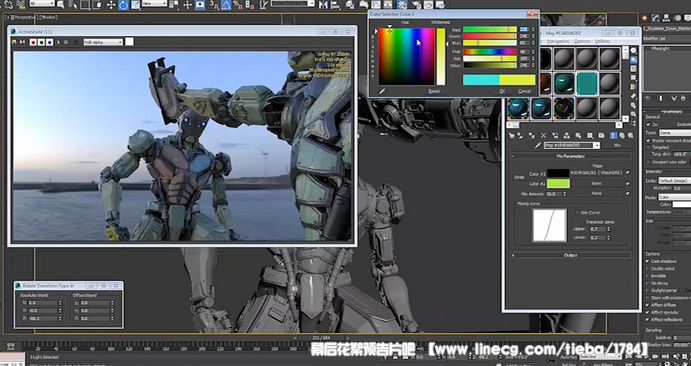Toggle checkered Background icon beside material slots

pyautogui.click(x=634, y=69)
